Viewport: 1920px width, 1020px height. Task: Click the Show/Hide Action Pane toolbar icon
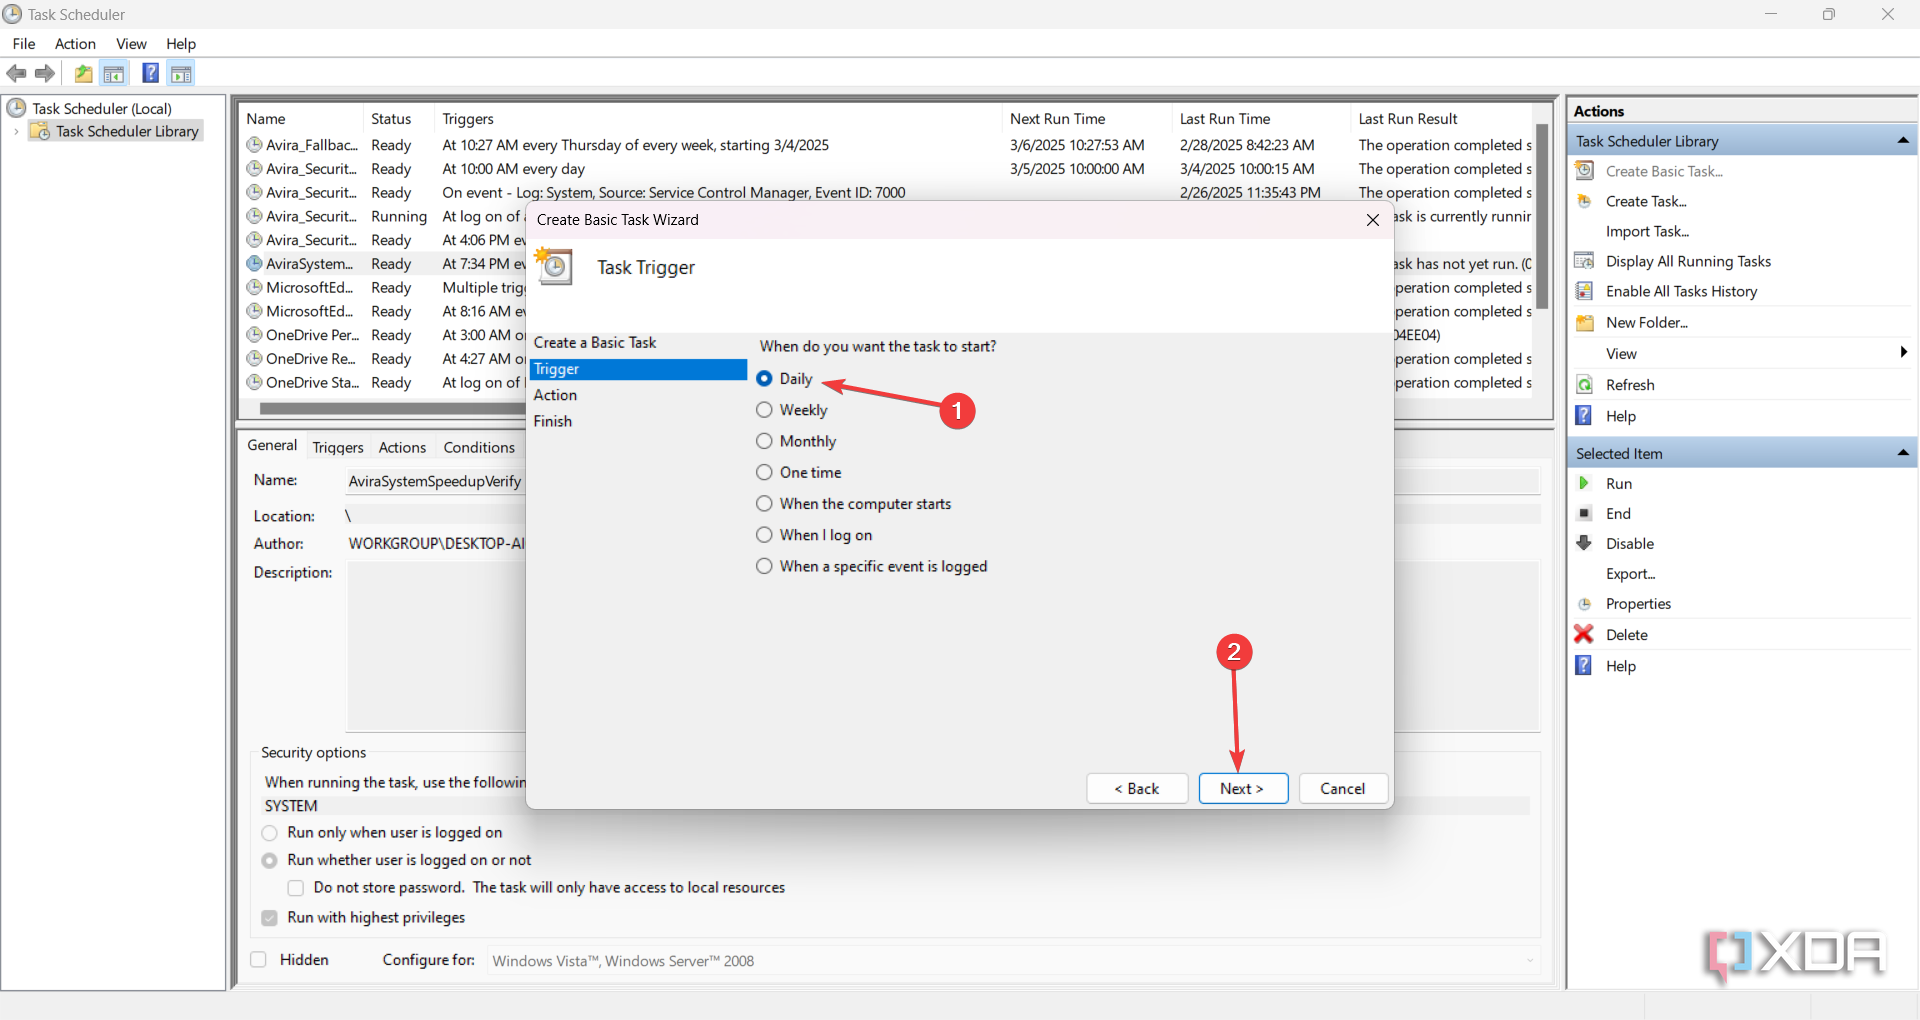tap(181, 73)
